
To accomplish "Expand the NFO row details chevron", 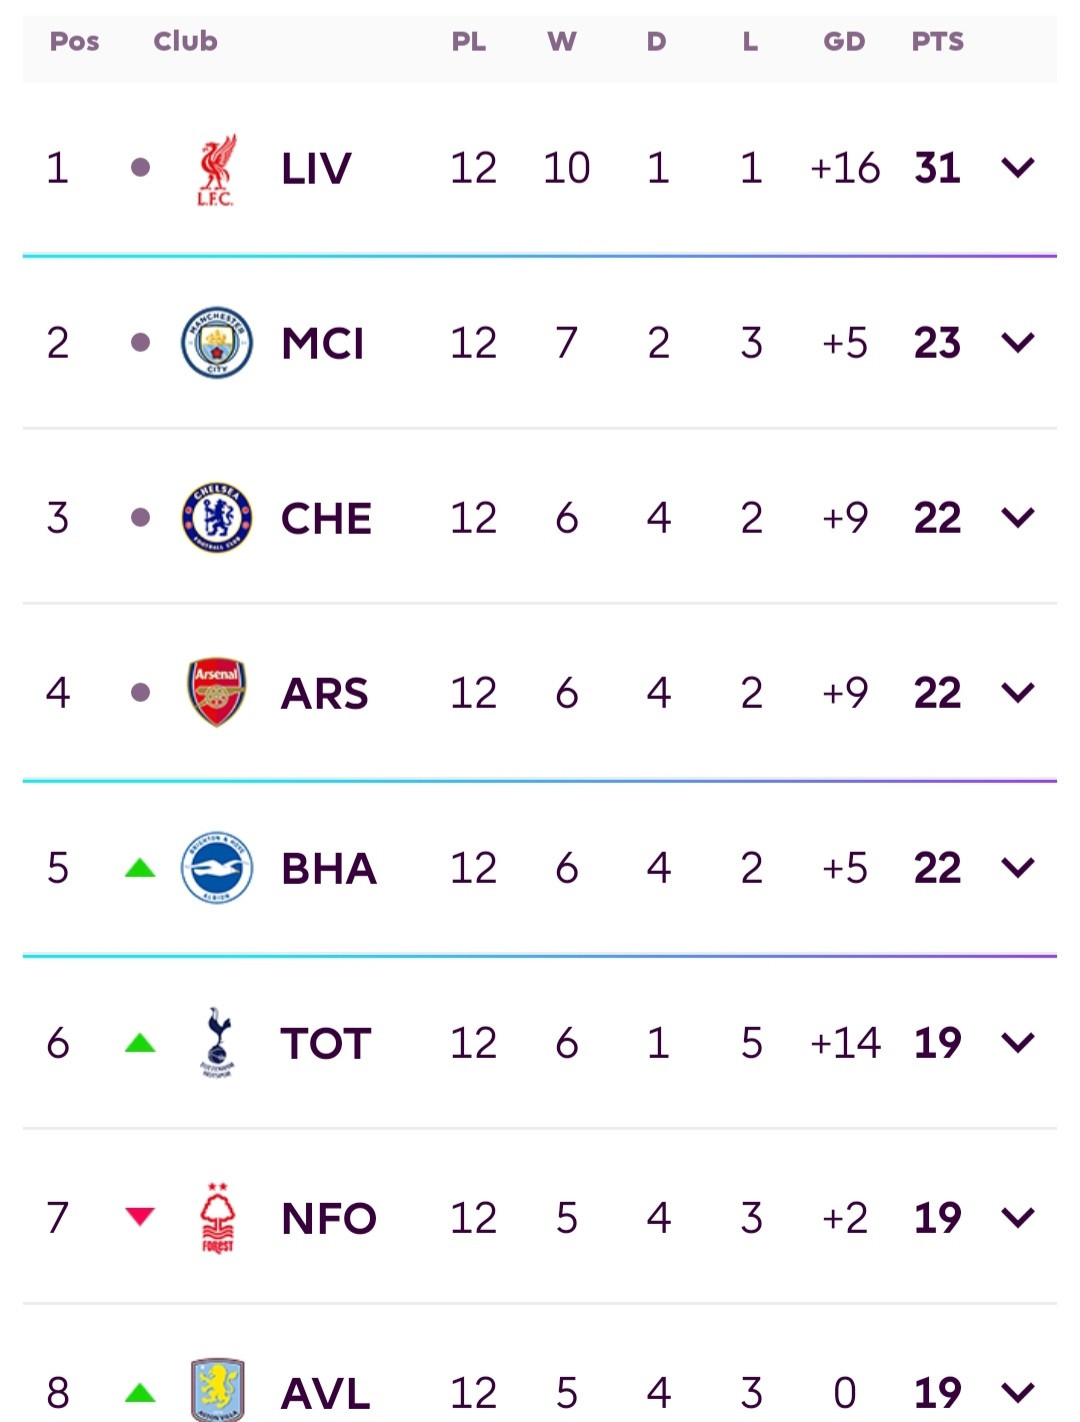I will (x=1017, y=1218).
